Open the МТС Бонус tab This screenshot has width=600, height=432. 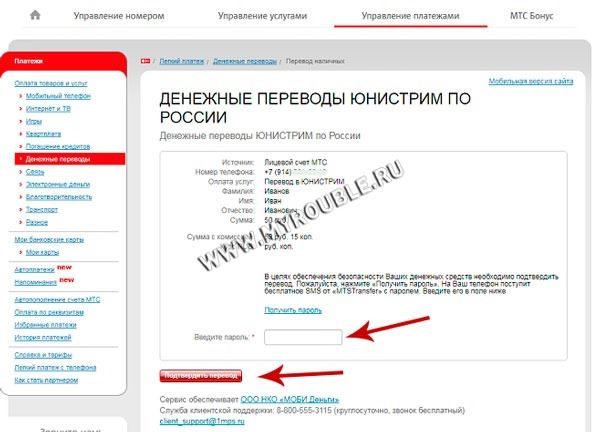(x=532, y=16)
